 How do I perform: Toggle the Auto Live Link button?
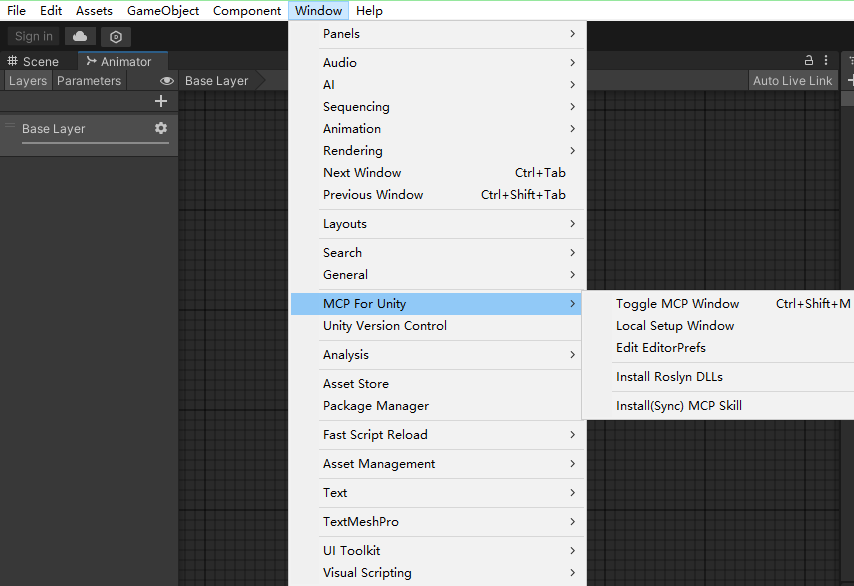pyautogui.click(x=792, y=81)
